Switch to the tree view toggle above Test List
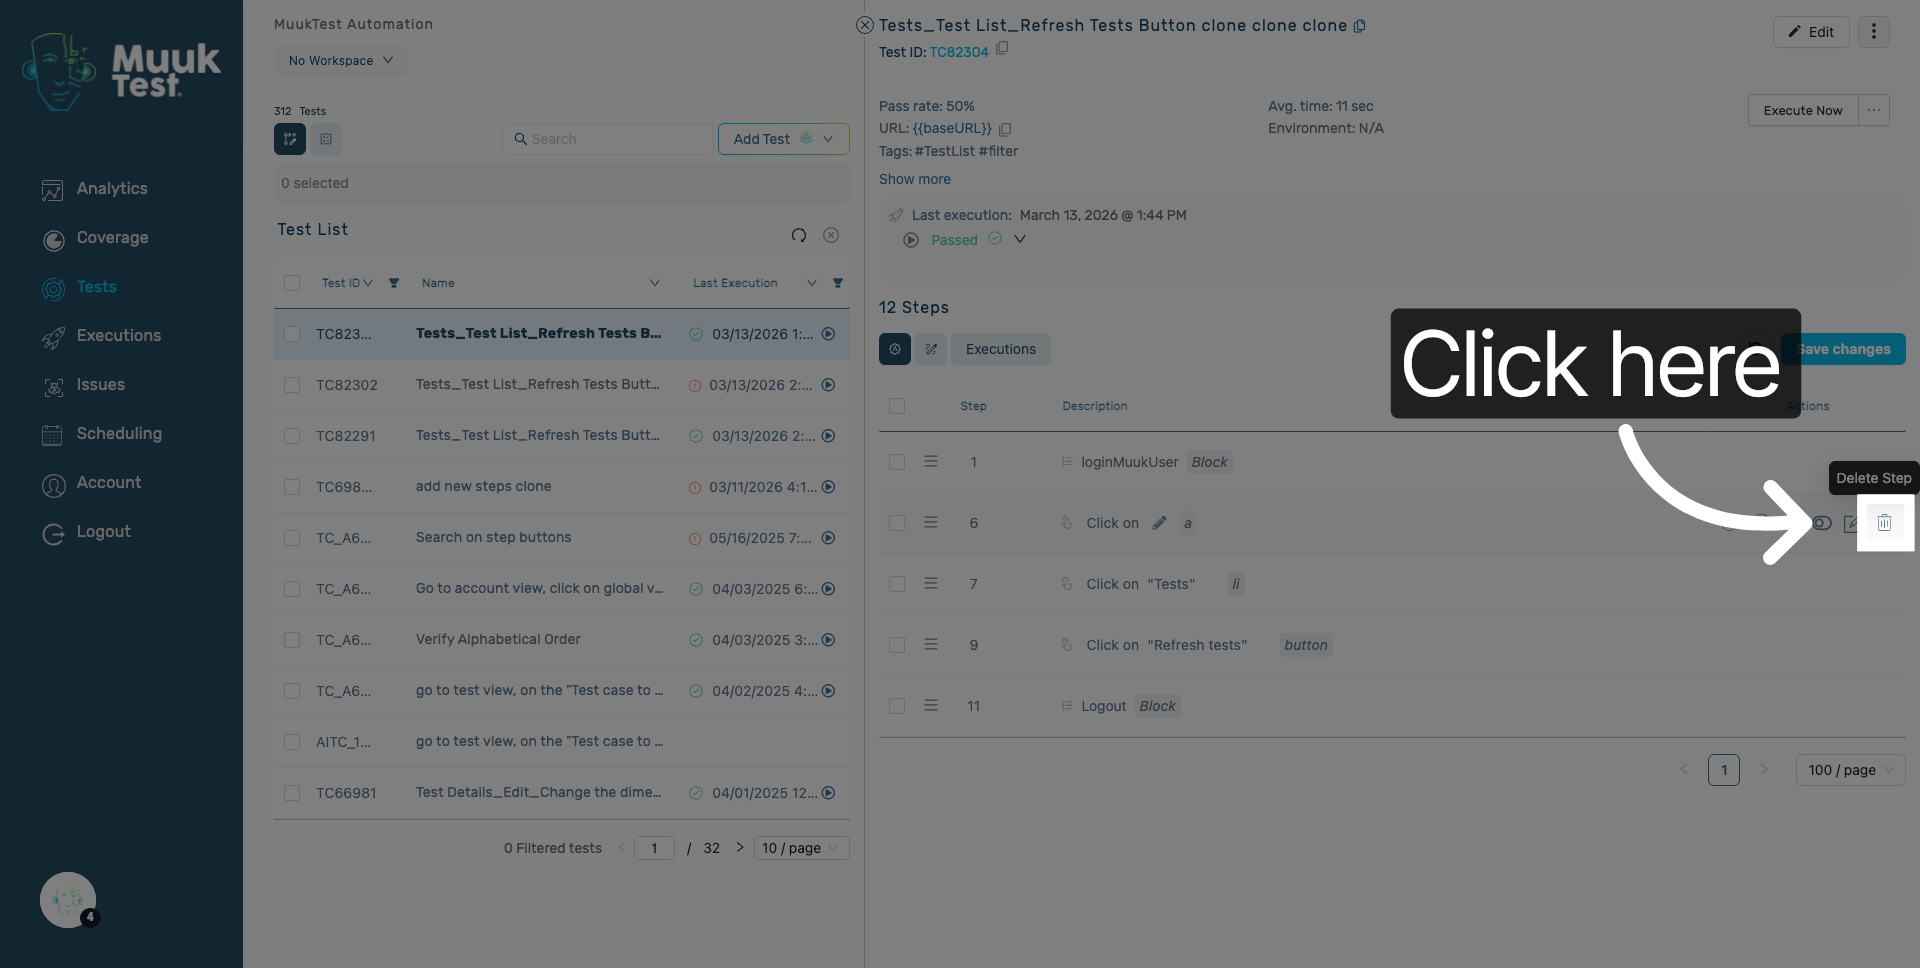This screenshot has height=968, width=1920. (x=290, y=139)
